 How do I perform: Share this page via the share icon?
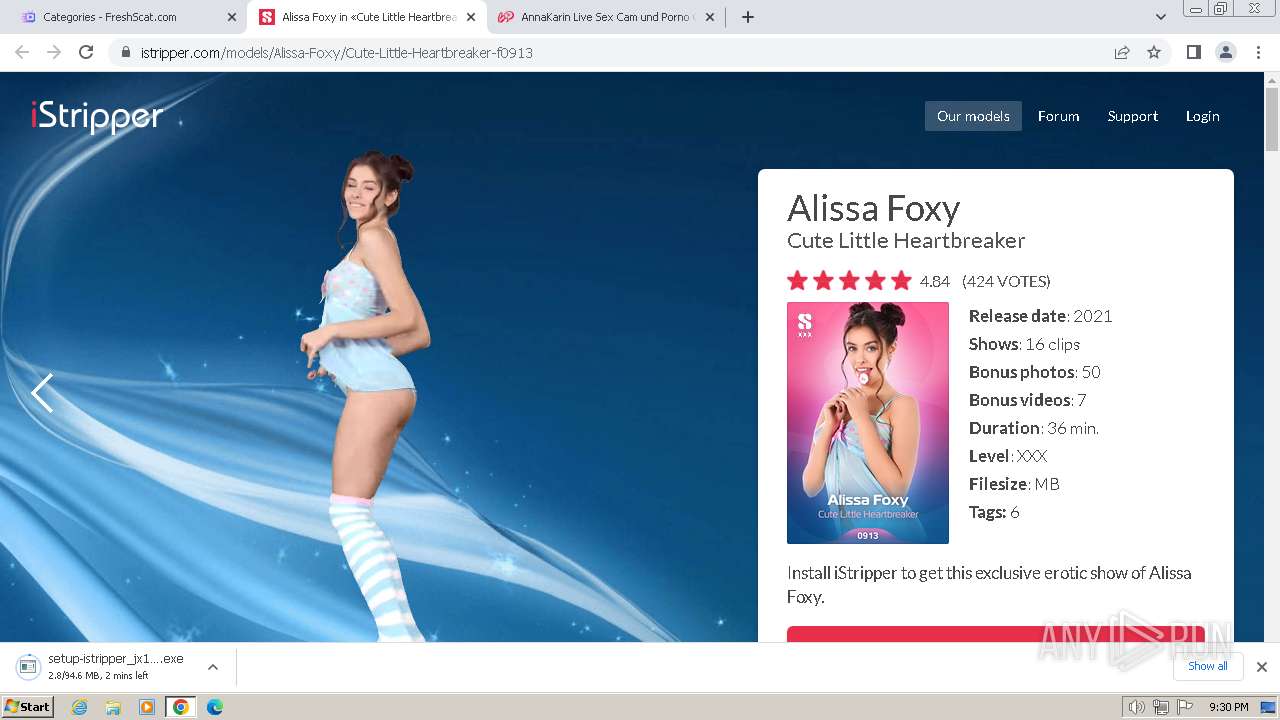pos(1122,52)
